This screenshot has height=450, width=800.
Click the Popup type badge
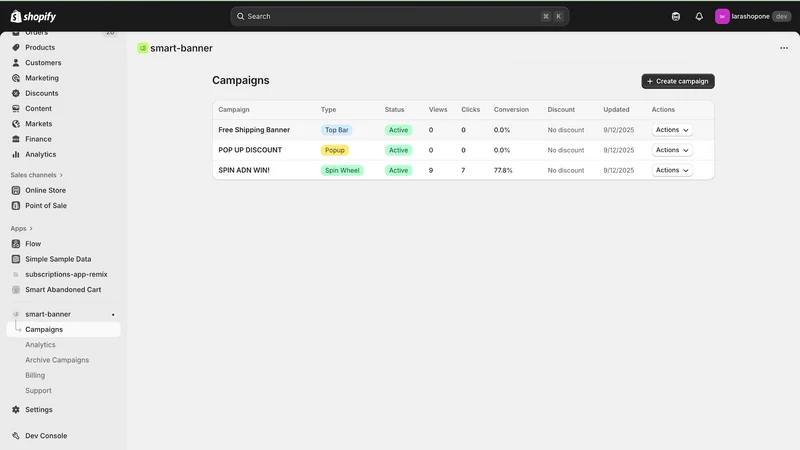pos(335,150)
